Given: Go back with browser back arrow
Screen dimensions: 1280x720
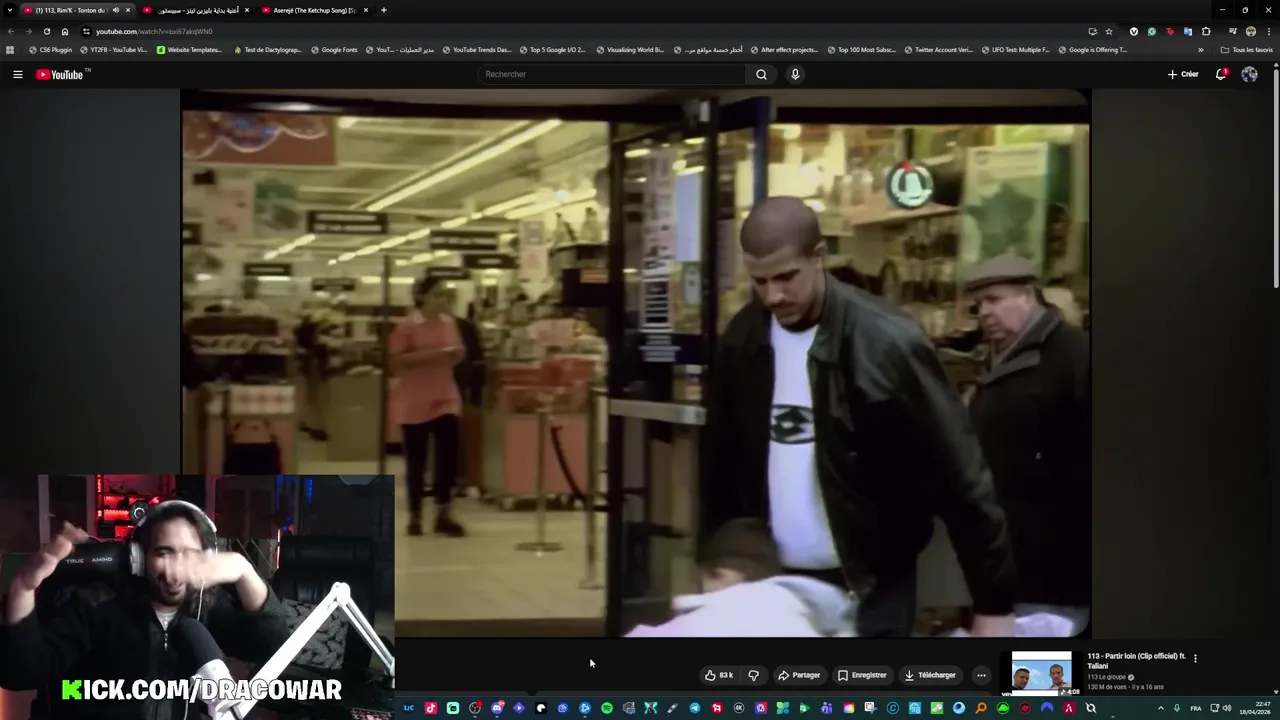Looking at the screenshot, I should (11, 31).
